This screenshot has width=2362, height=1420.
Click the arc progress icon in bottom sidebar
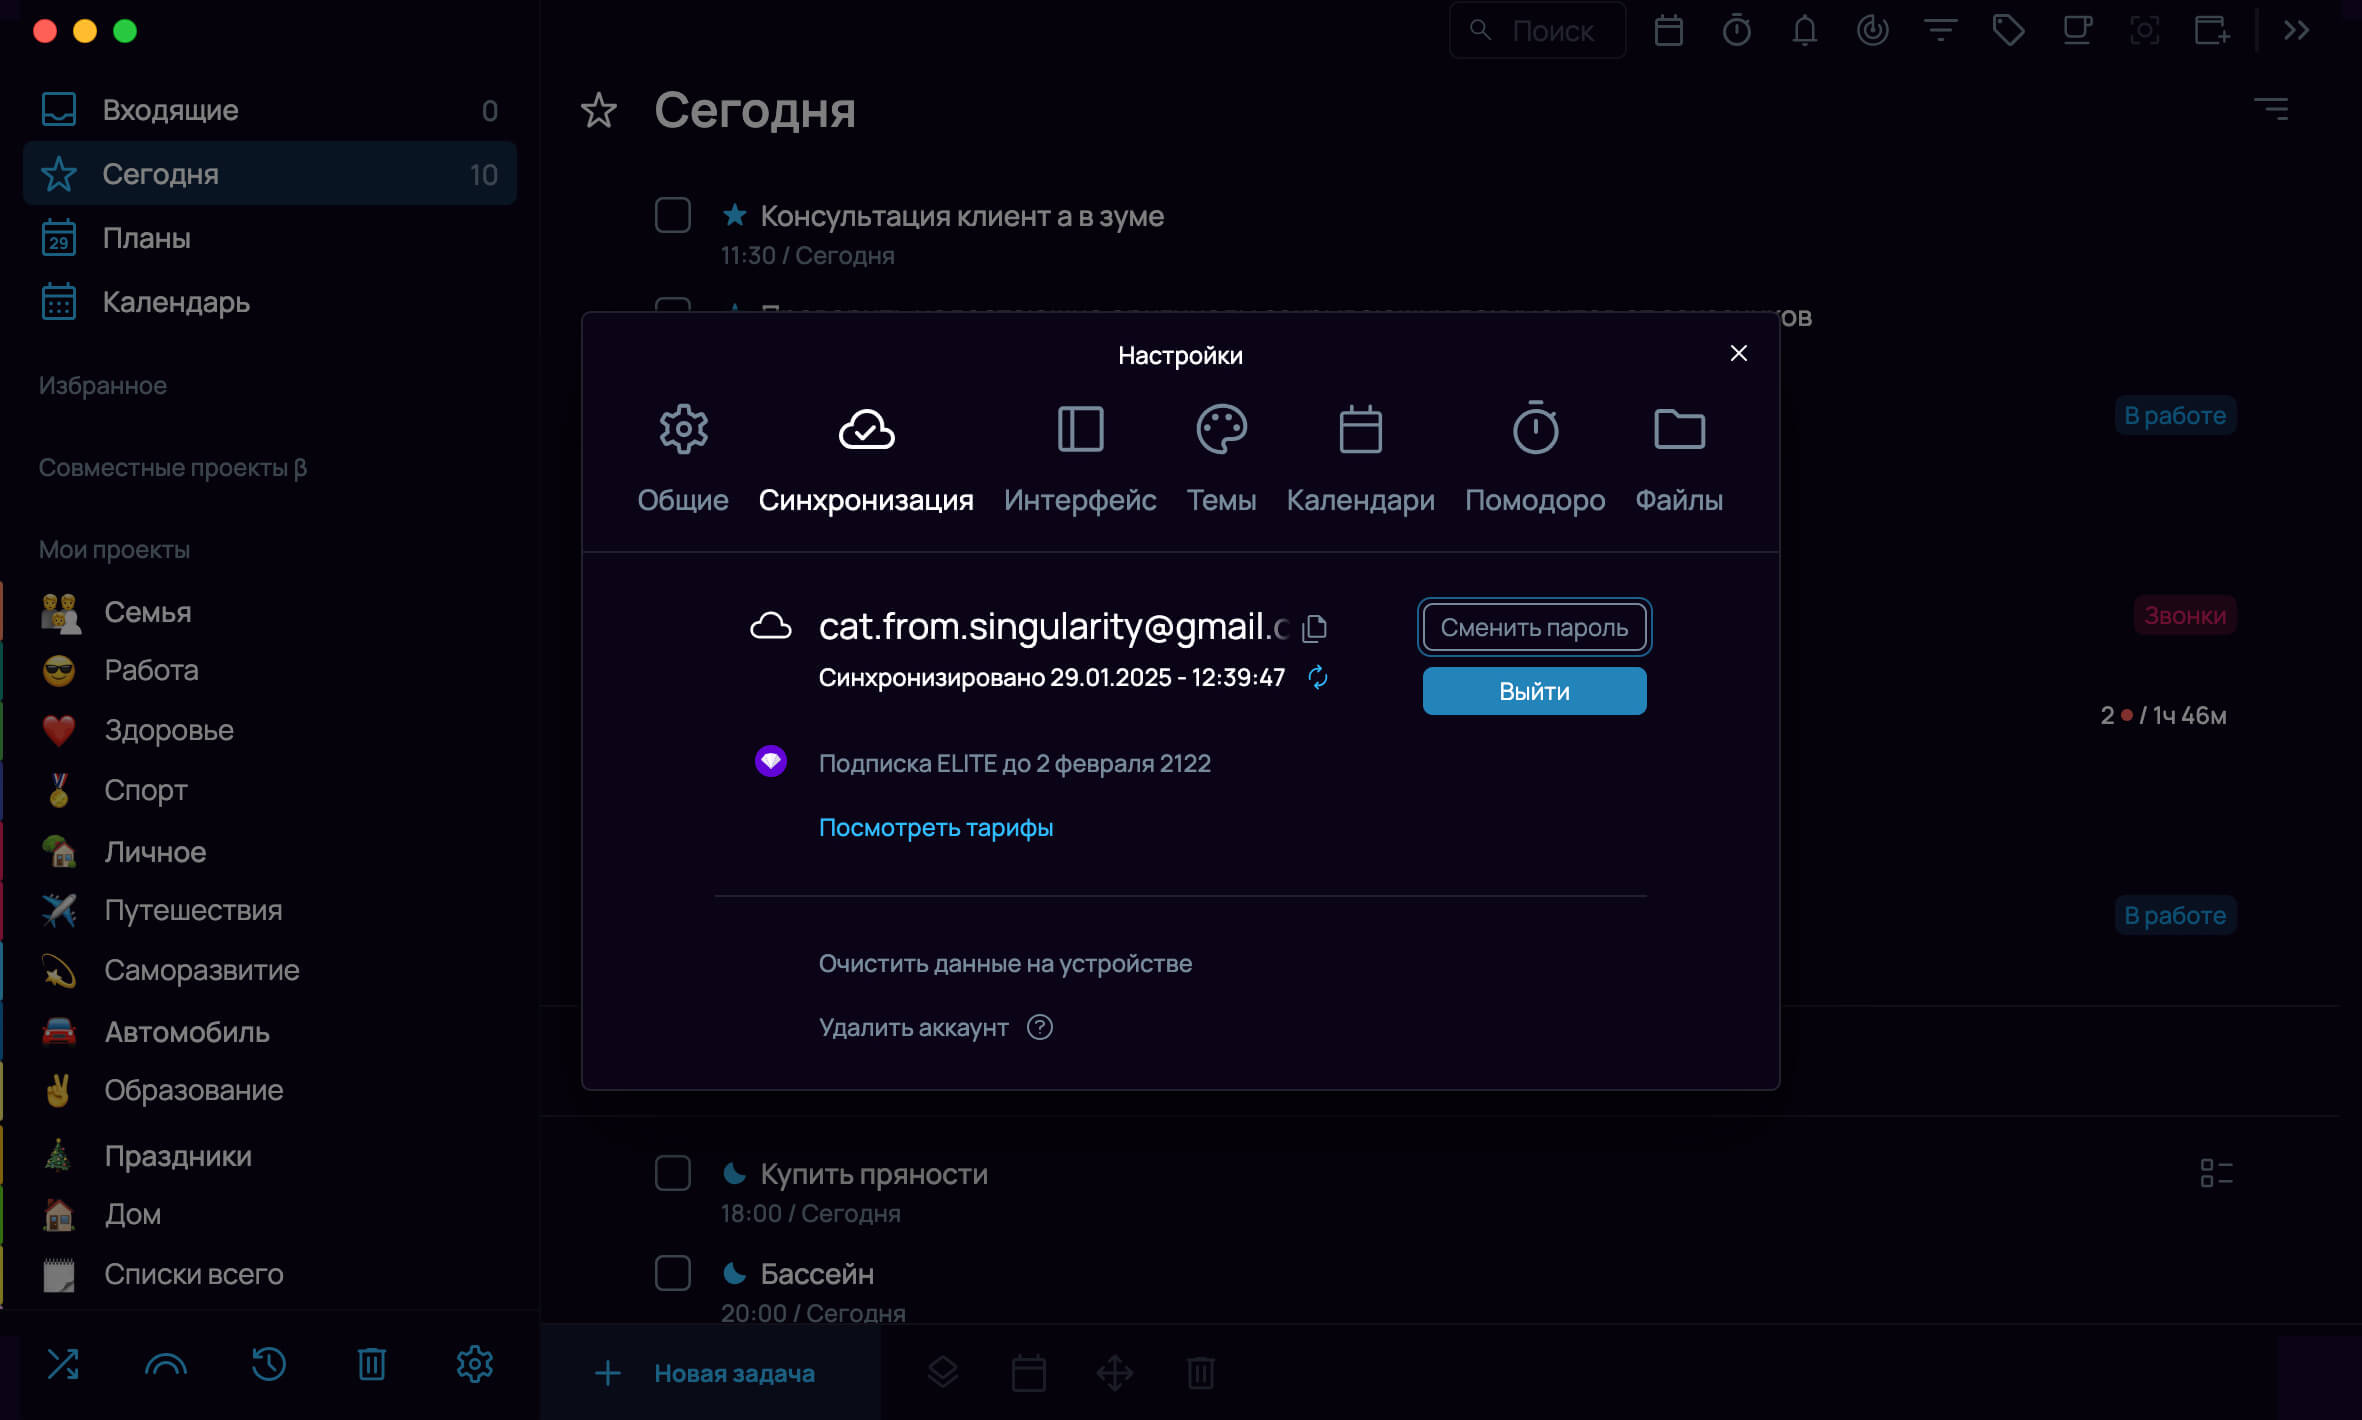pos(166,1364)
